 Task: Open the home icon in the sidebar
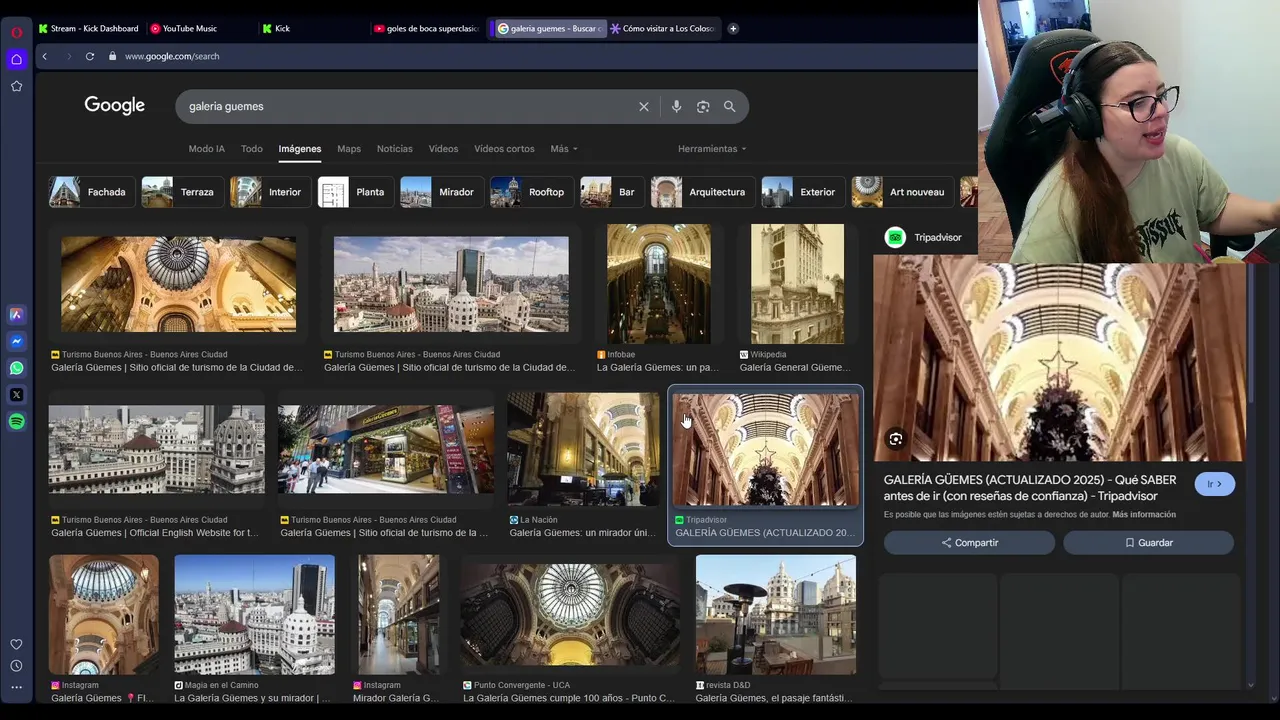point(16,59)
